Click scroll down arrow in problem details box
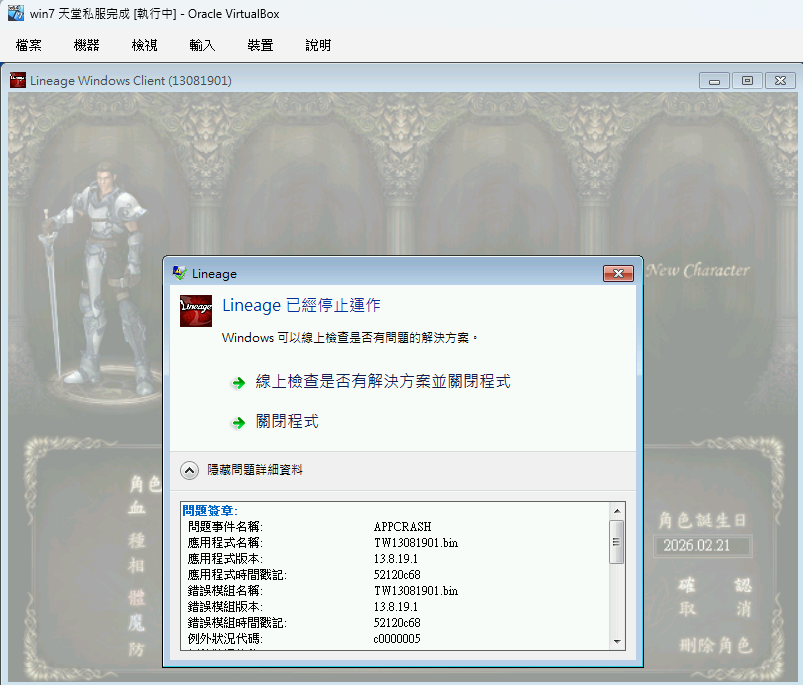The height and width of the screenshot is (685, 803). point(617,641)
